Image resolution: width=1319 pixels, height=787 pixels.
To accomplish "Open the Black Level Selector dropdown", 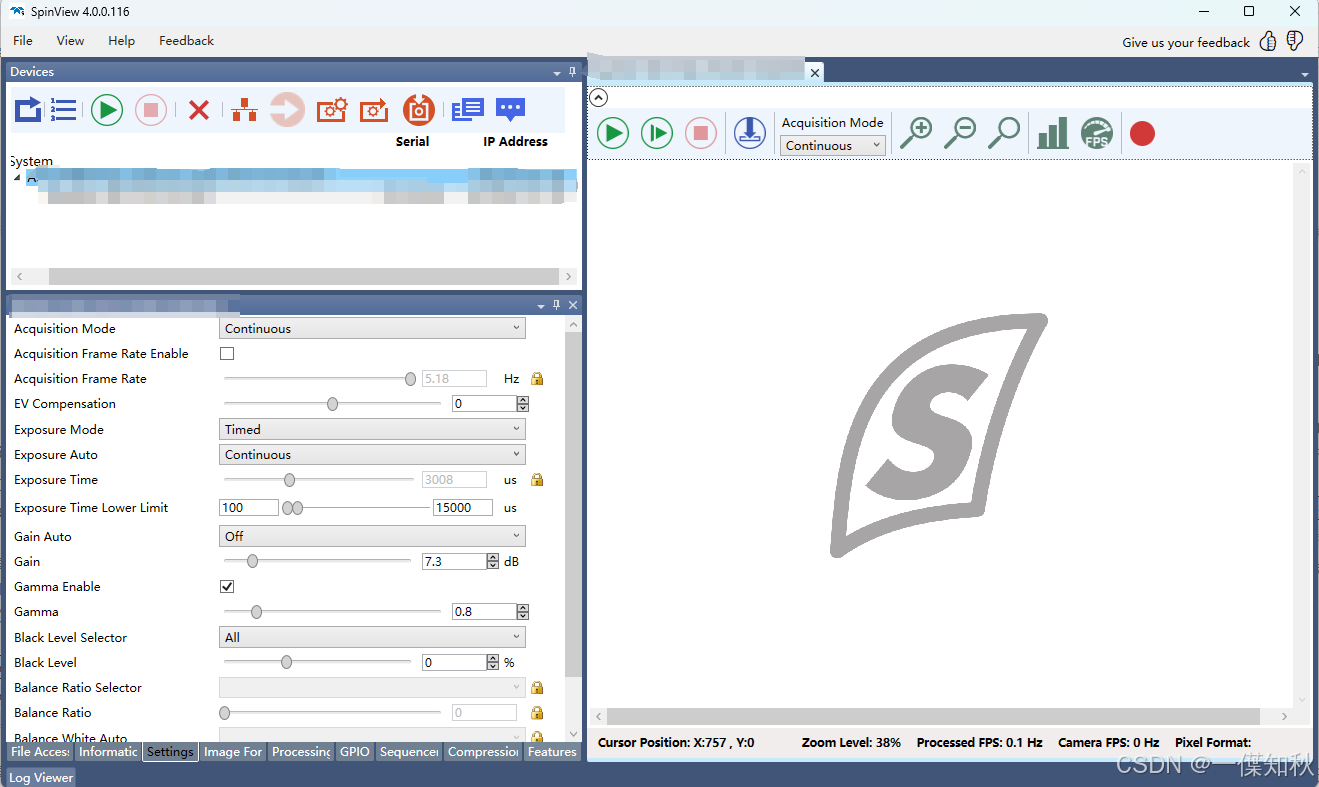I will (x=372, y=637).
